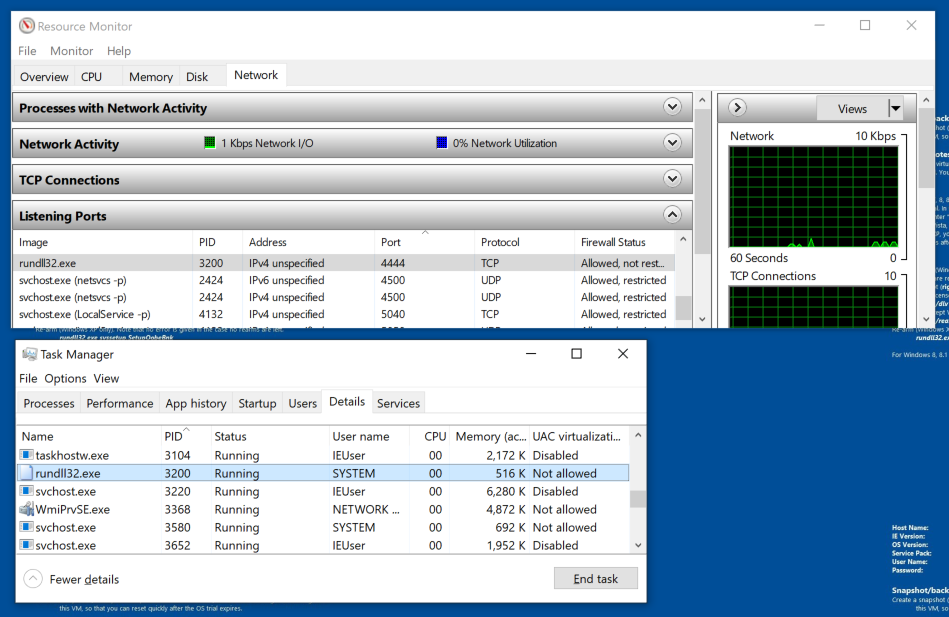Expand the Processes with Network Activity section

tap(672, 107)
